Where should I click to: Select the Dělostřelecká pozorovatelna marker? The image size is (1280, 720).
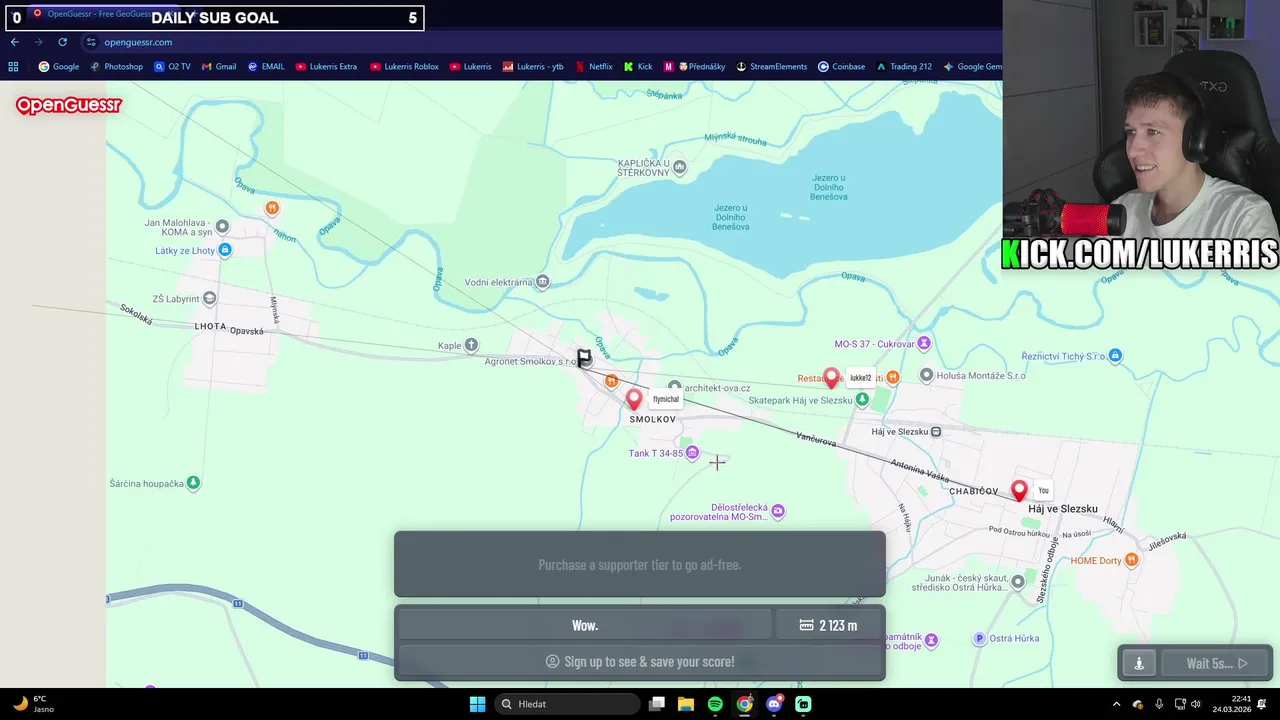[779, 512]
